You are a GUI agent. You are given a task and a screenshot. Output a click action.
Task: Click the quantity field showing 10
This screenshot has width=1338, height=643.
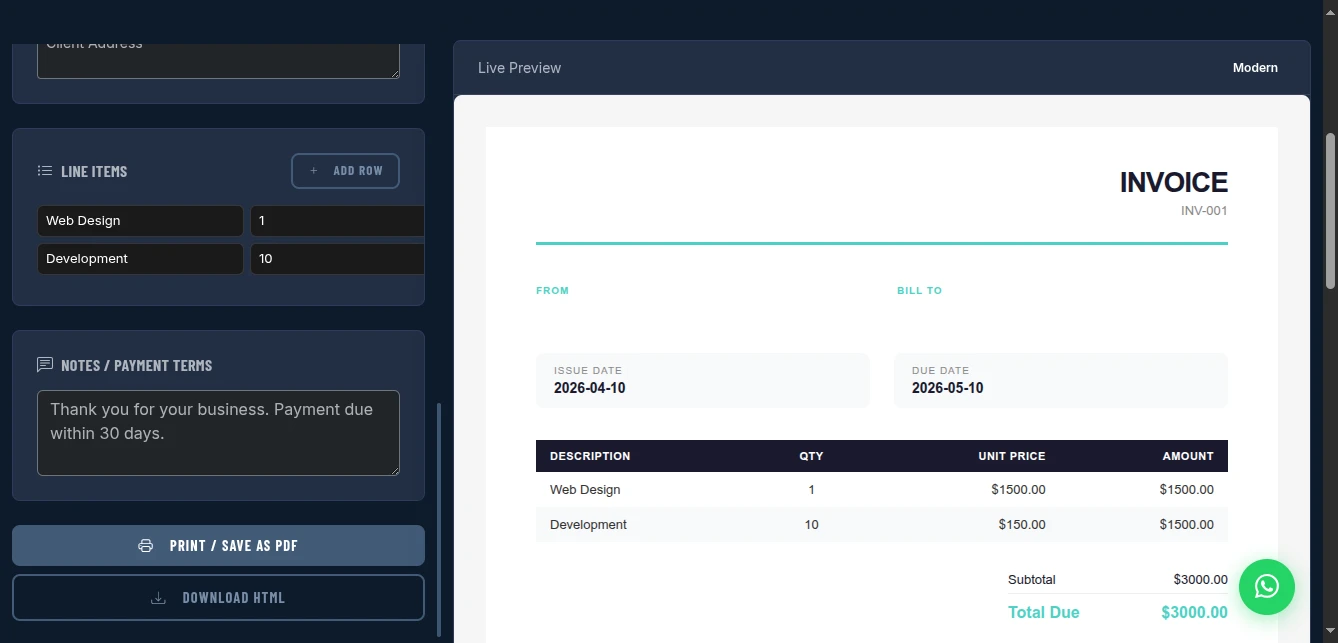point(337,258)
